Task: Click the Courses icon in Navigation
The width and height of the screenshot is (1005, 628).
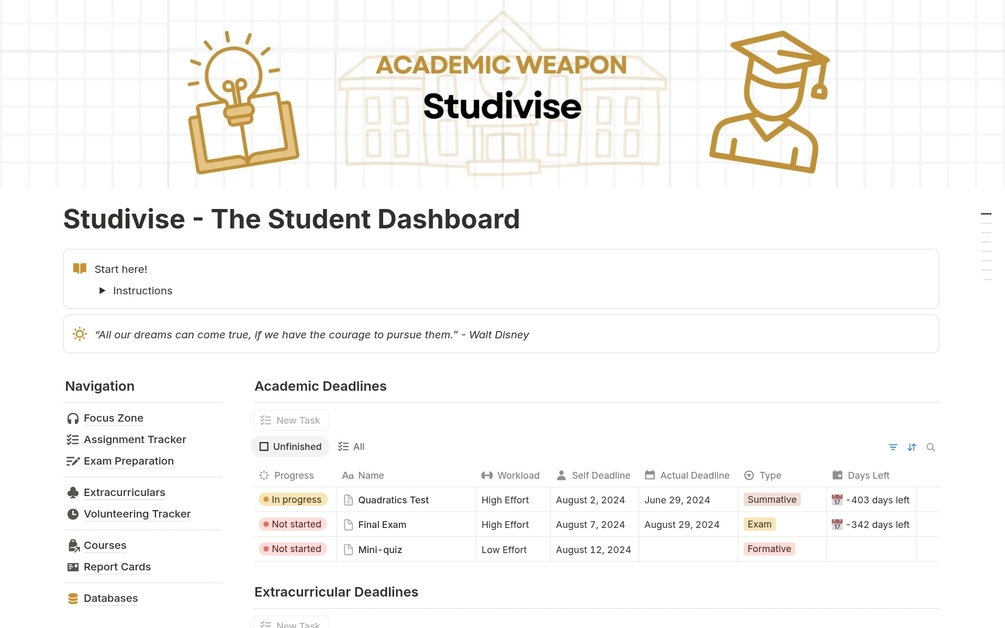Action: point(72,545)
